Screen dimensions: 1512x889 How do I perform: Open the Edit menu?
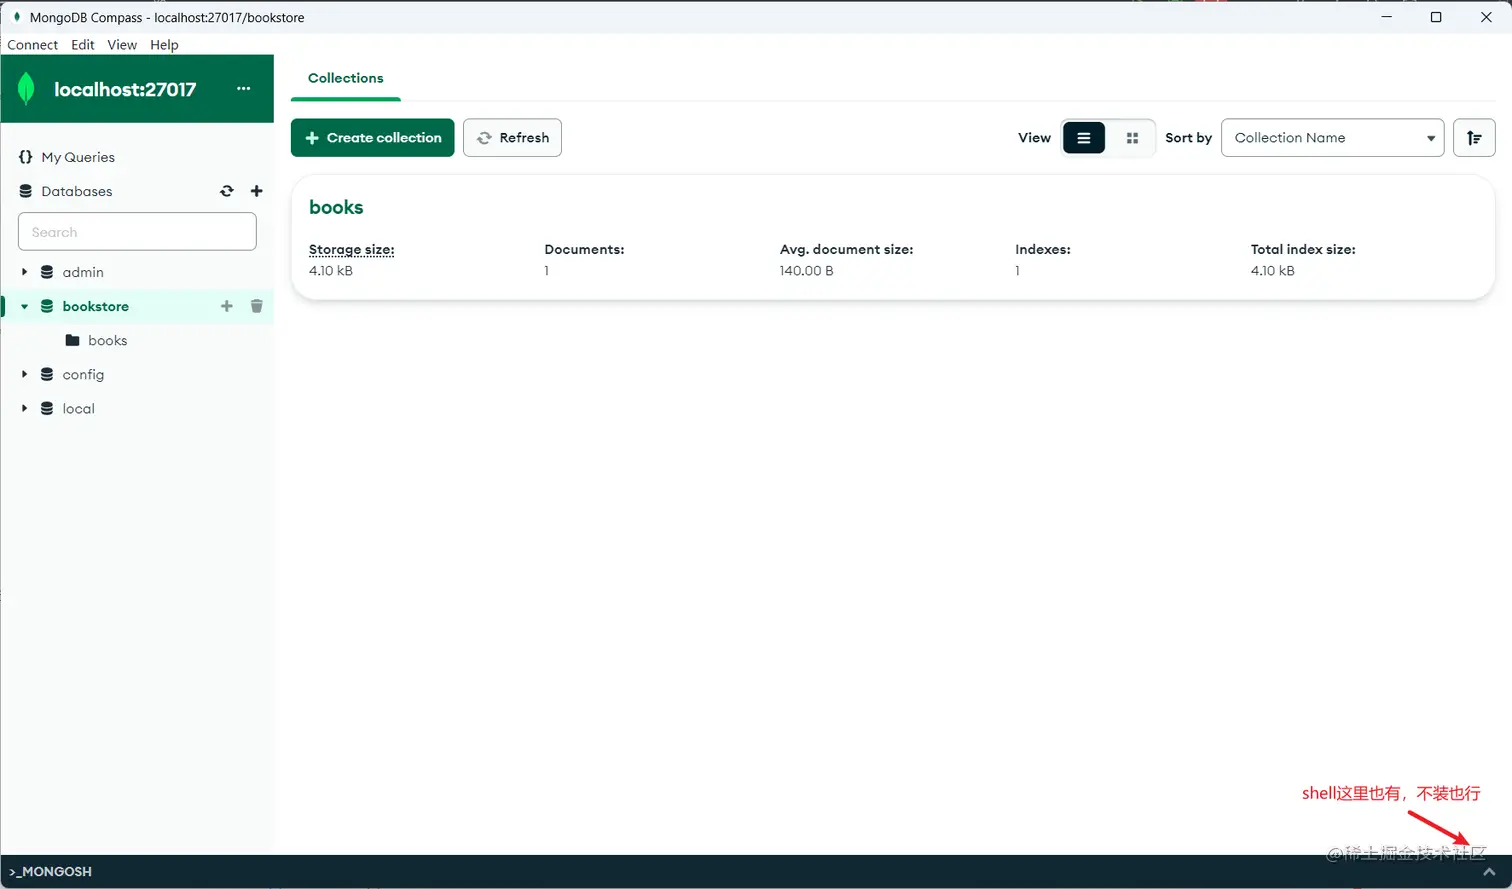point(83,45)
